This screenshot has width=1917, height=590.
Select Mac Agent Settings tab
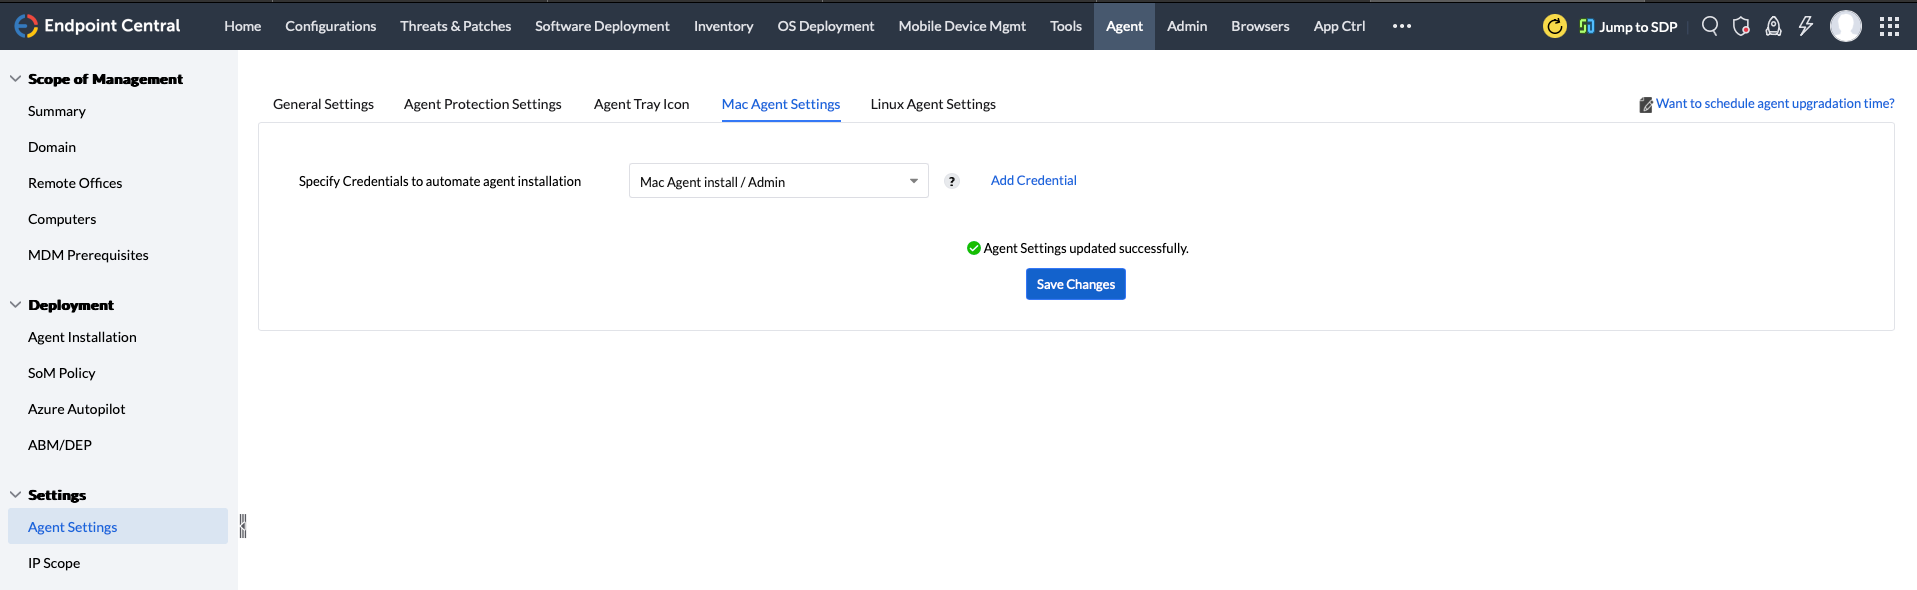[x=781, y=104]
